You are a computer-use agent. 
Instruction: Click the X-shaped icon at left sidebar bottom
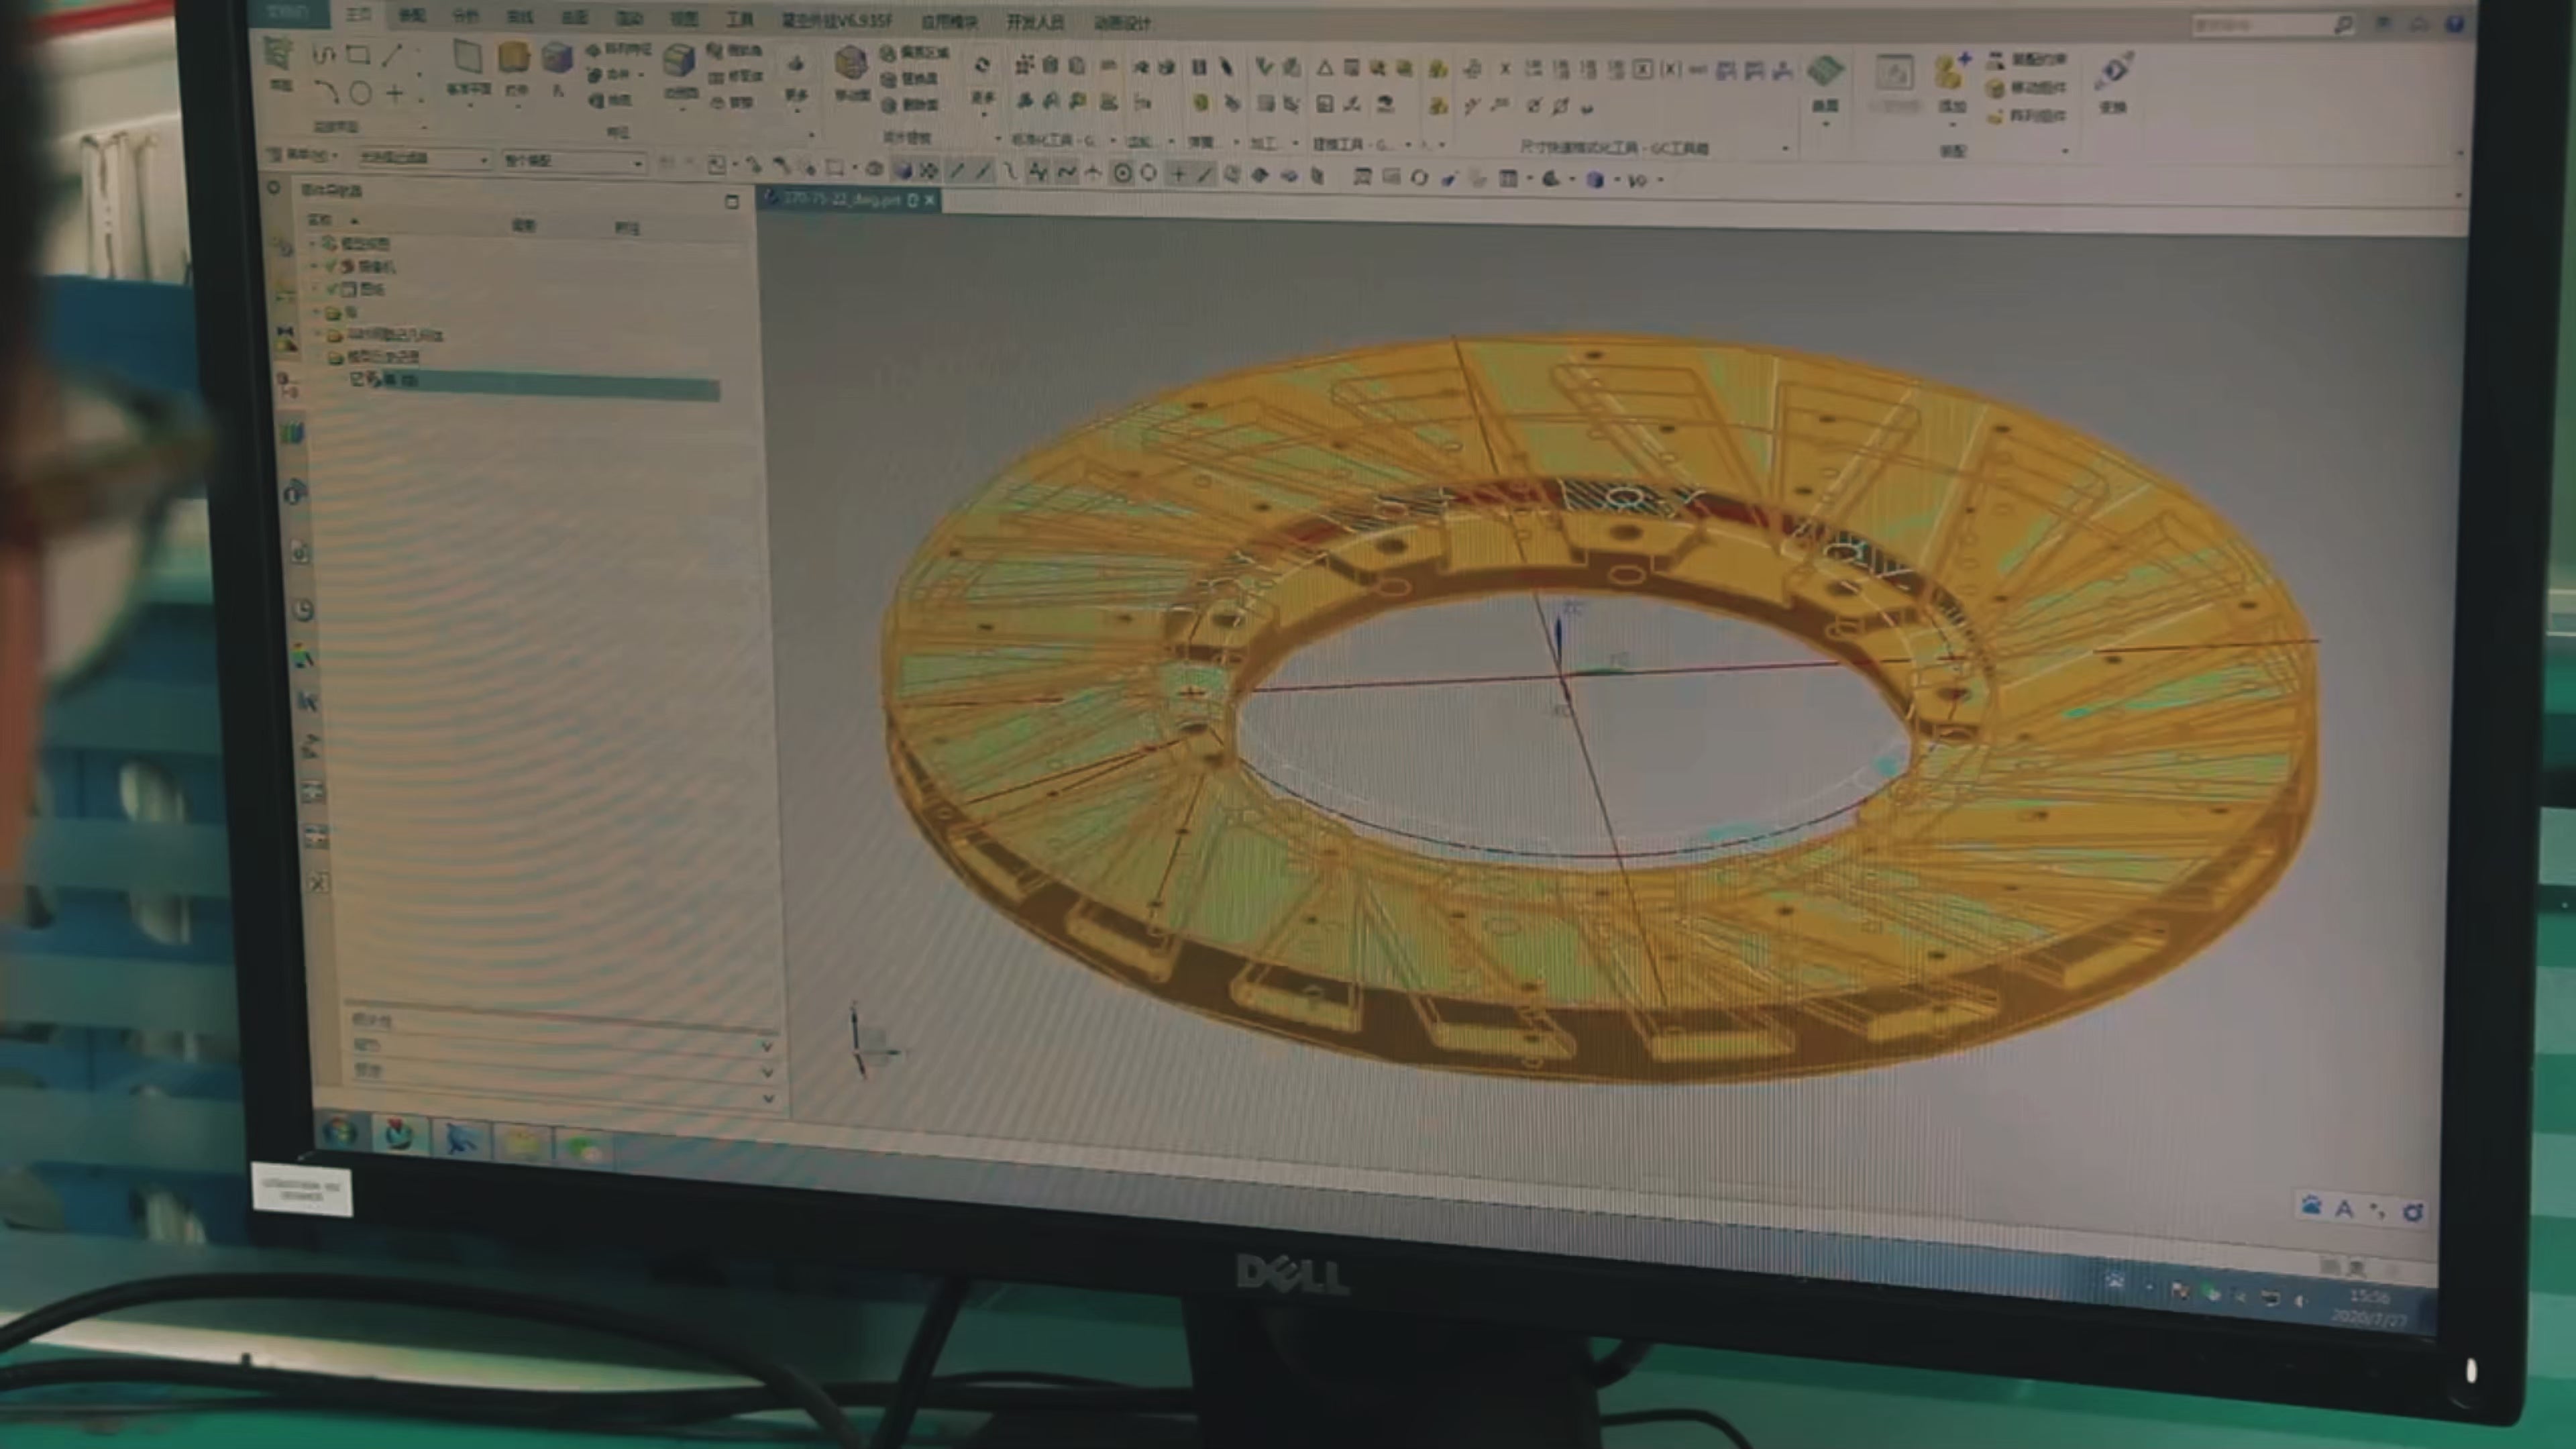(x=318, y=883)
